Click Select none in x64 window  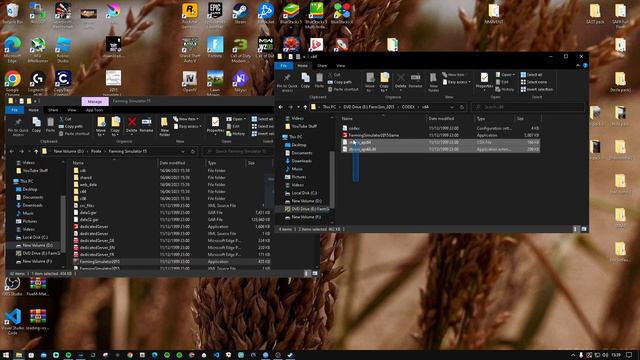coord(533,82)
